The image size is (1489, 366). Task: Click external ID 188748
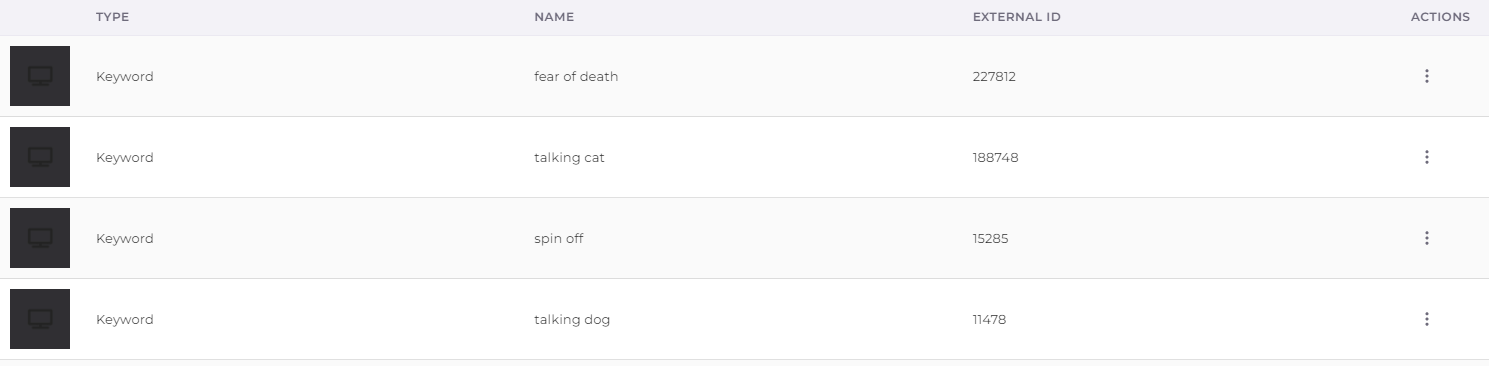click(x=995, y=157)
